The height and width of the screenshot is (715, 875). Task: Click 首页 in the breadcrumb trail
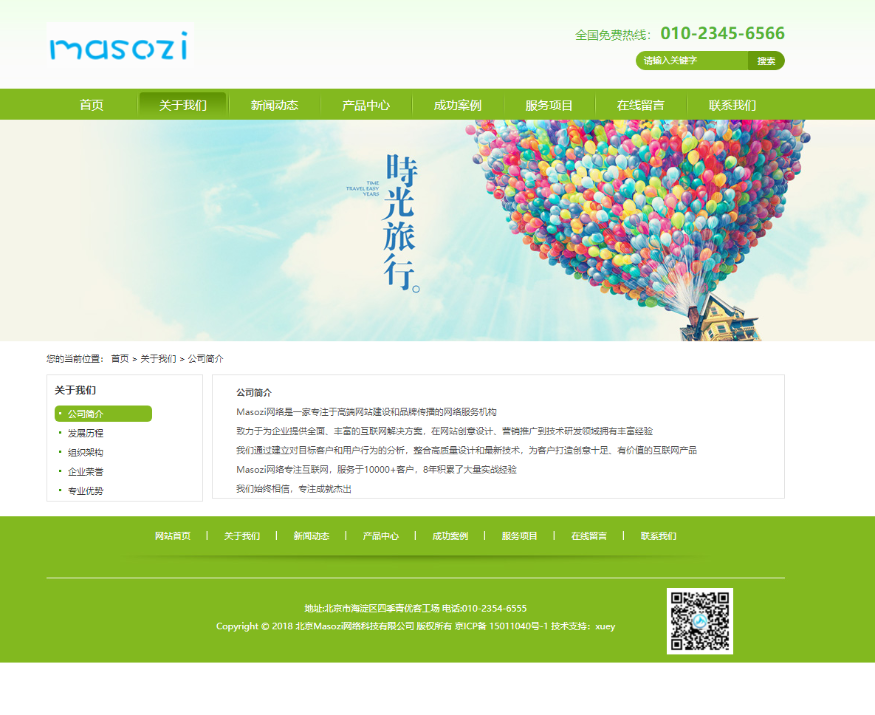(x=120, y=359)
